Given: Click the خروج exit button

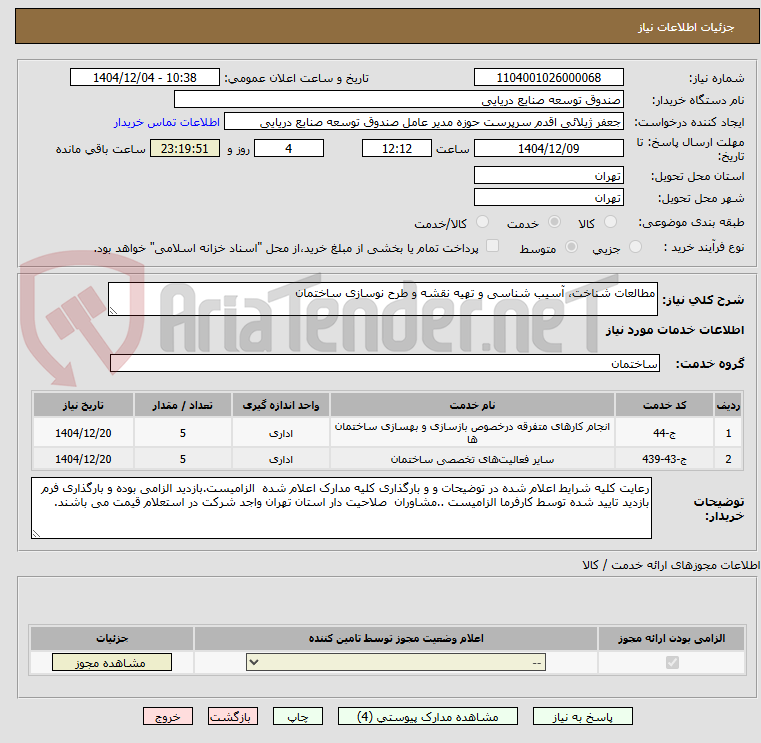Looking at the screenshot, I should 167,717.
